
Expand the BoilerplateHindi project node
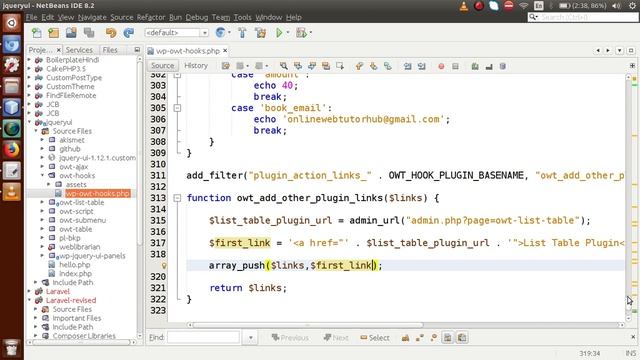click(x=29, y=60)
